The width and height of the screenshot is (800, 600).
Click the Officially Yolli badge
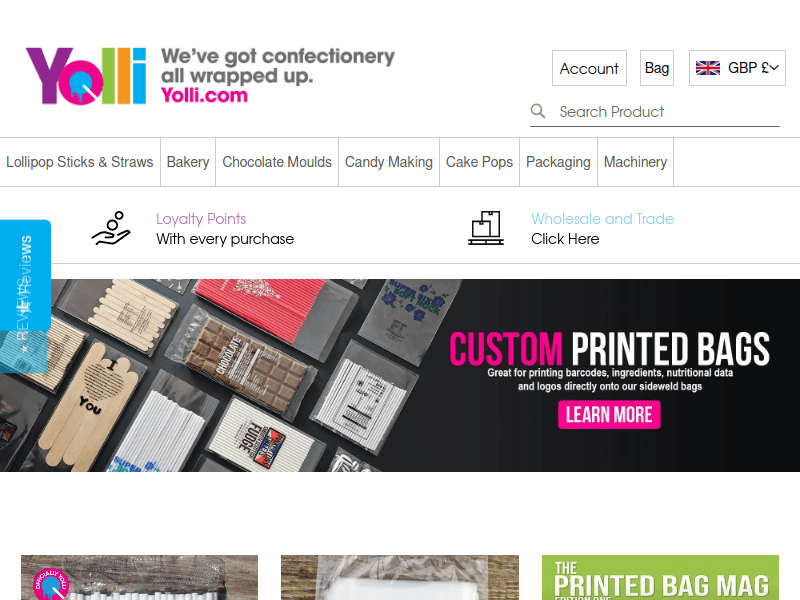(x=51, y=584)
